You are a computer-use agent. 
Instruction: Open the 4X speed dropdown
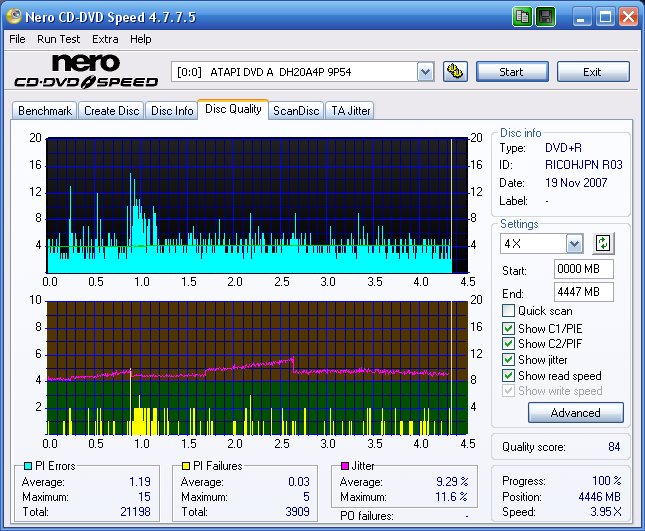click(574, 244)
